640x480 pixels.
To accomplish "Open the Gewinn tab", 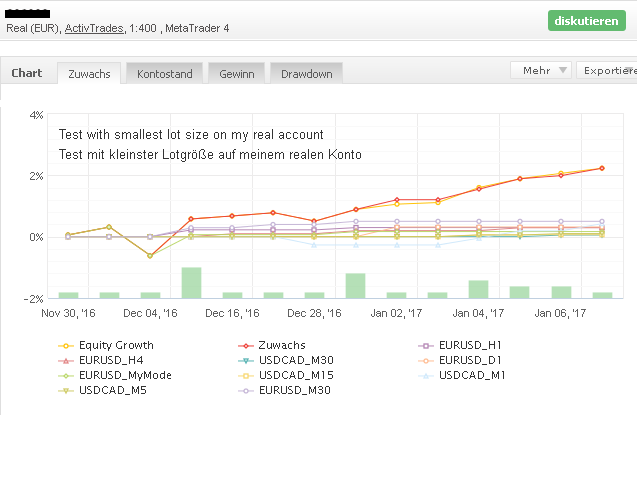I will click(236, 74).
